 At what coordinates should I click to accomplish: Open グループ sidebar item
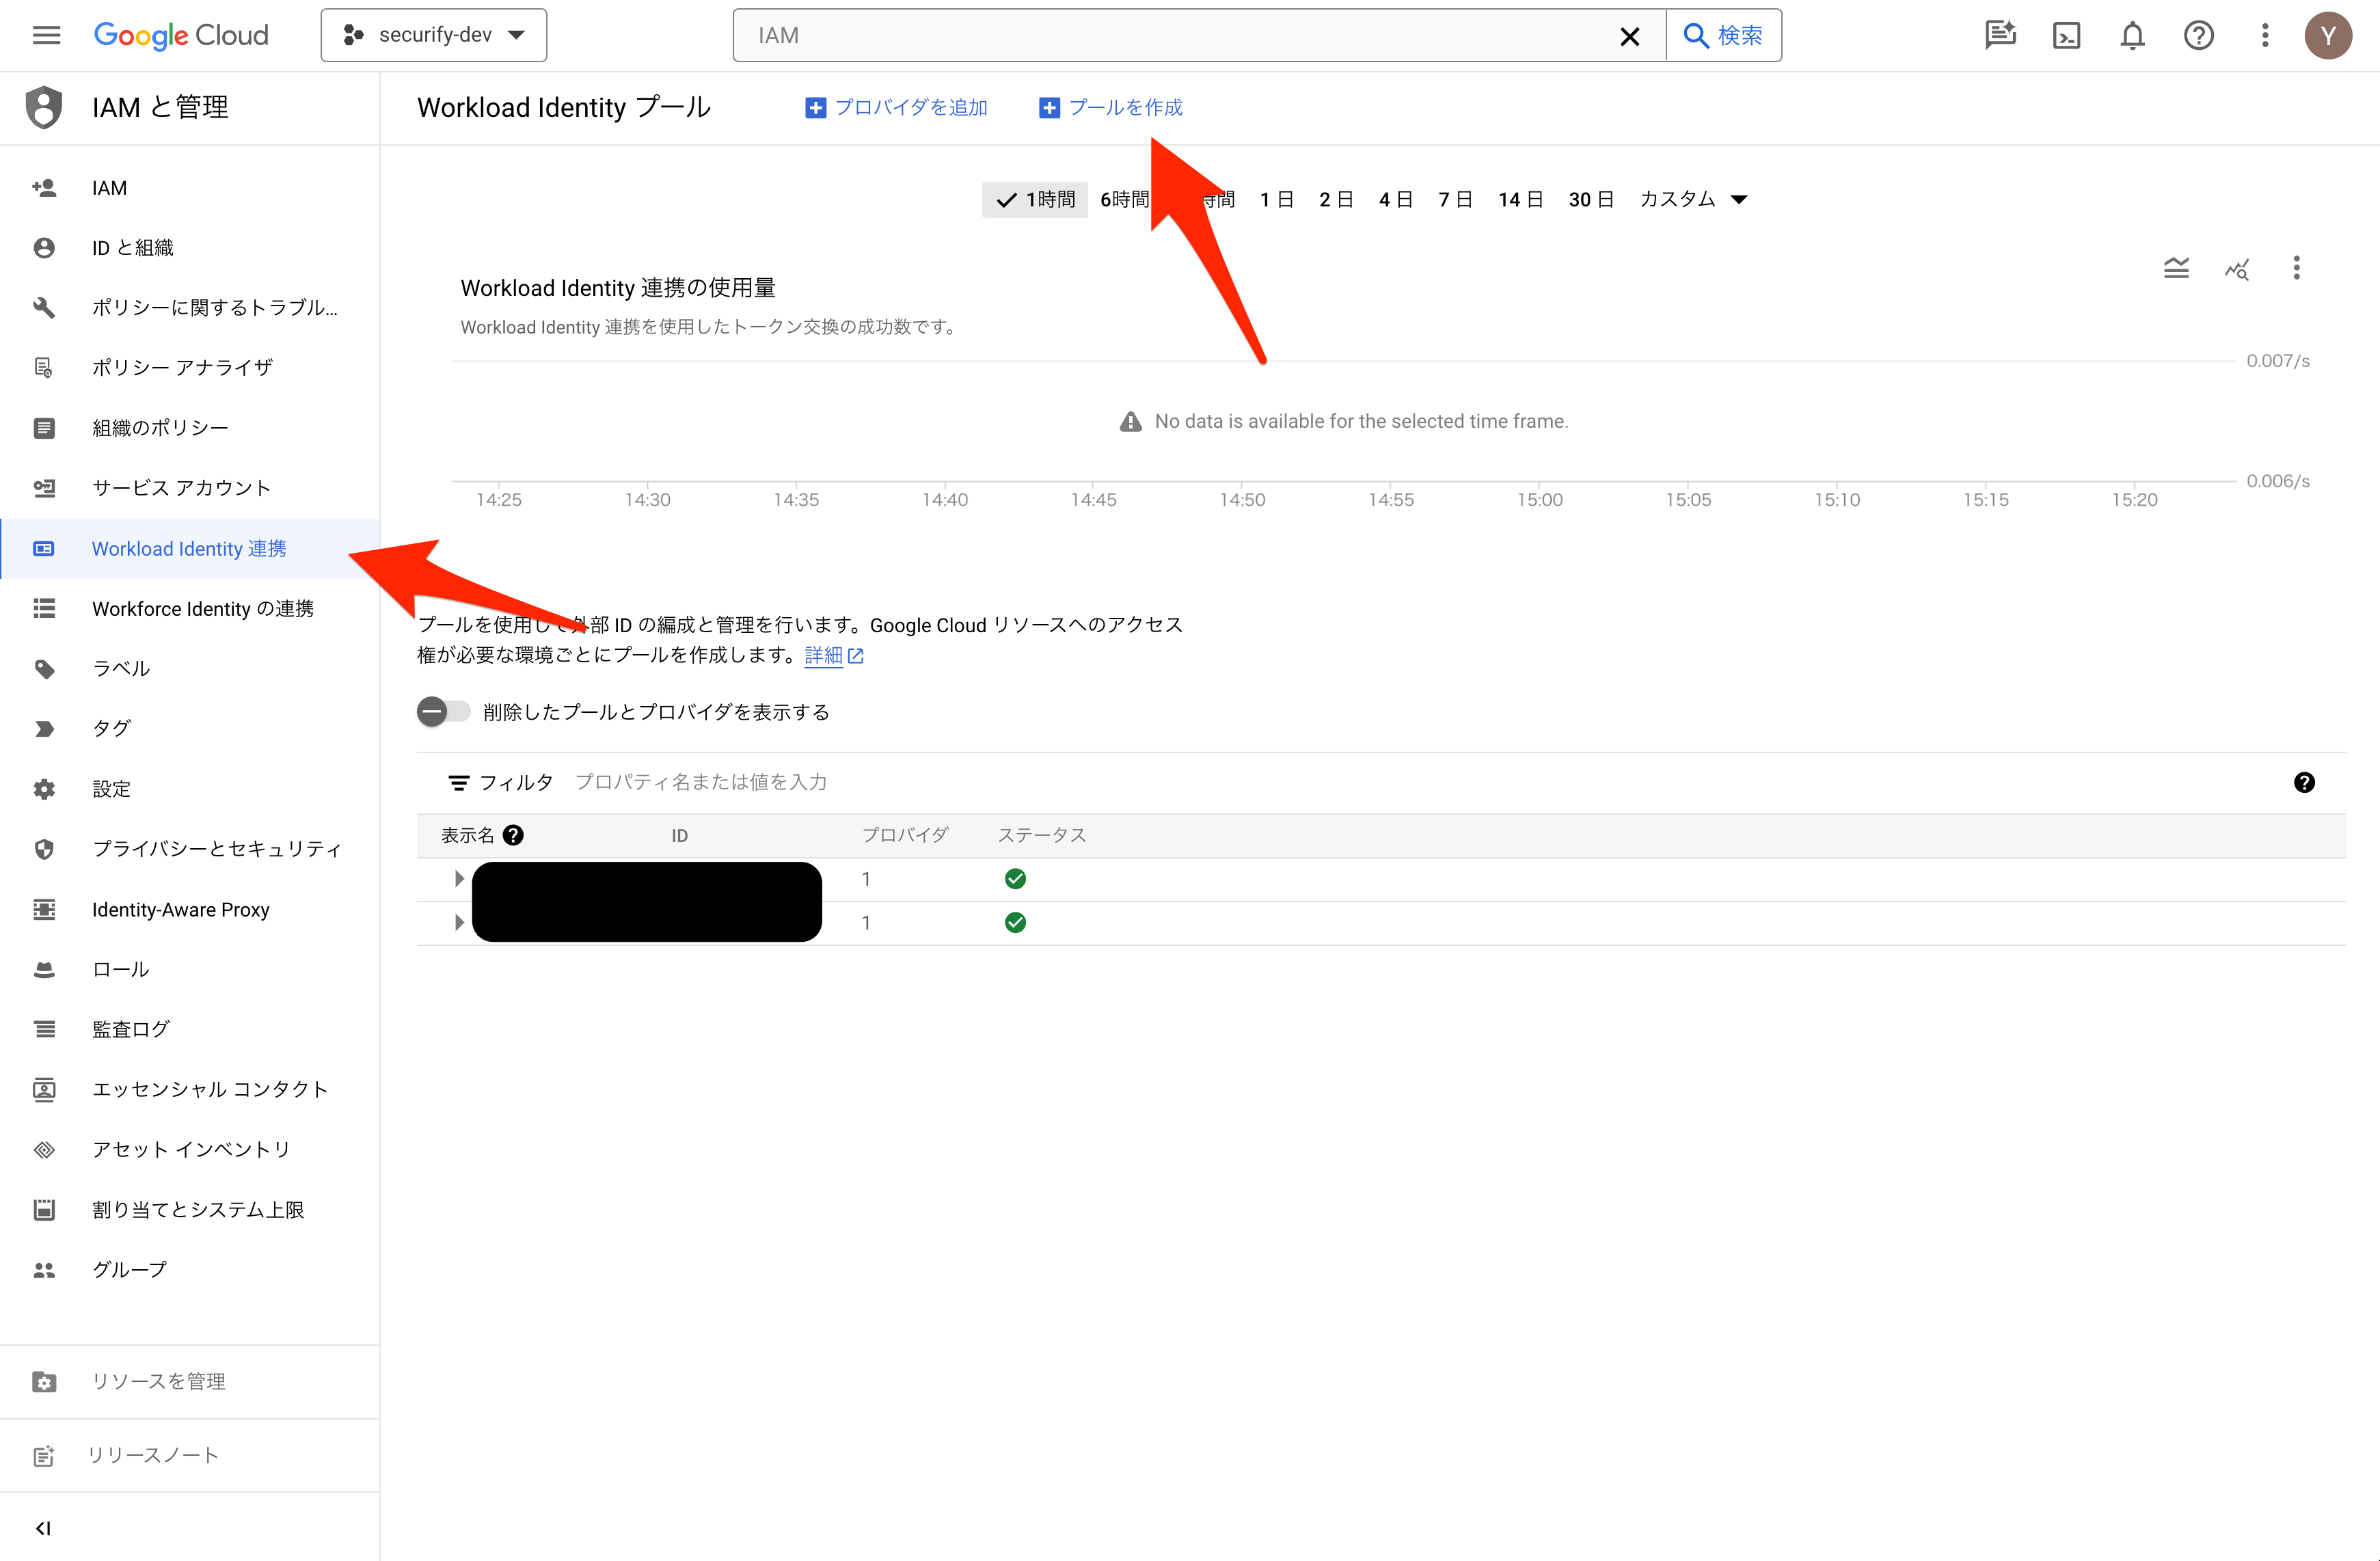(190, 1270)
